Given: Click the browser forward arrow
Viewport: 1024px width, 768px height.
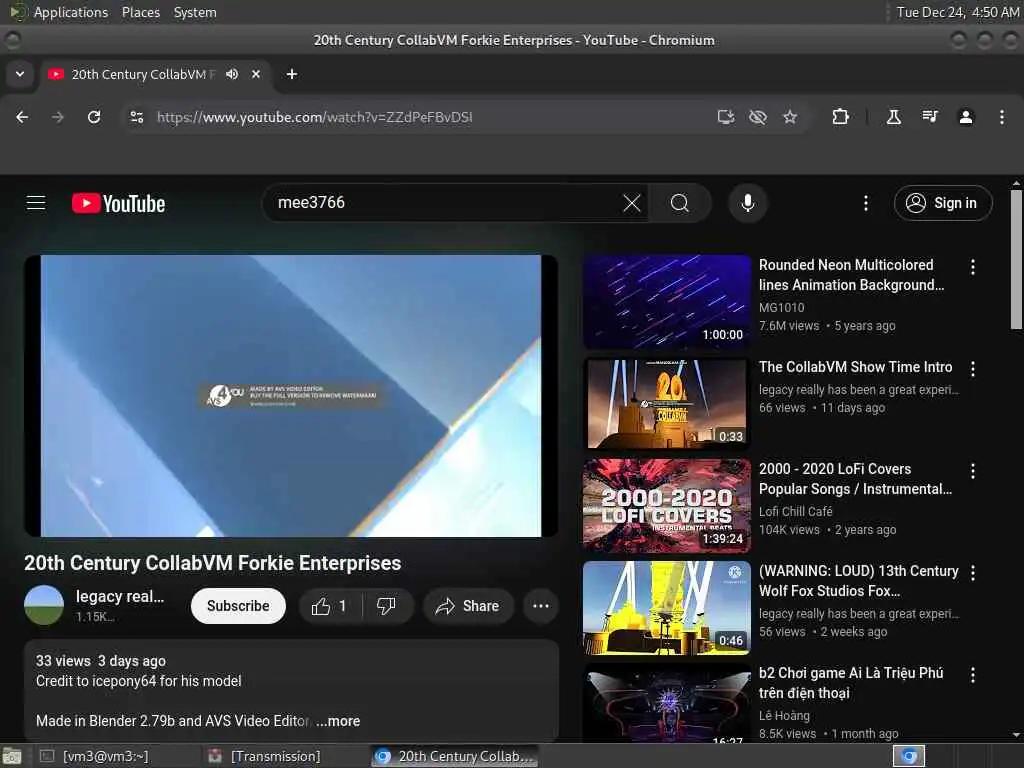Looking at the screenshot, I should pos(58,117).
